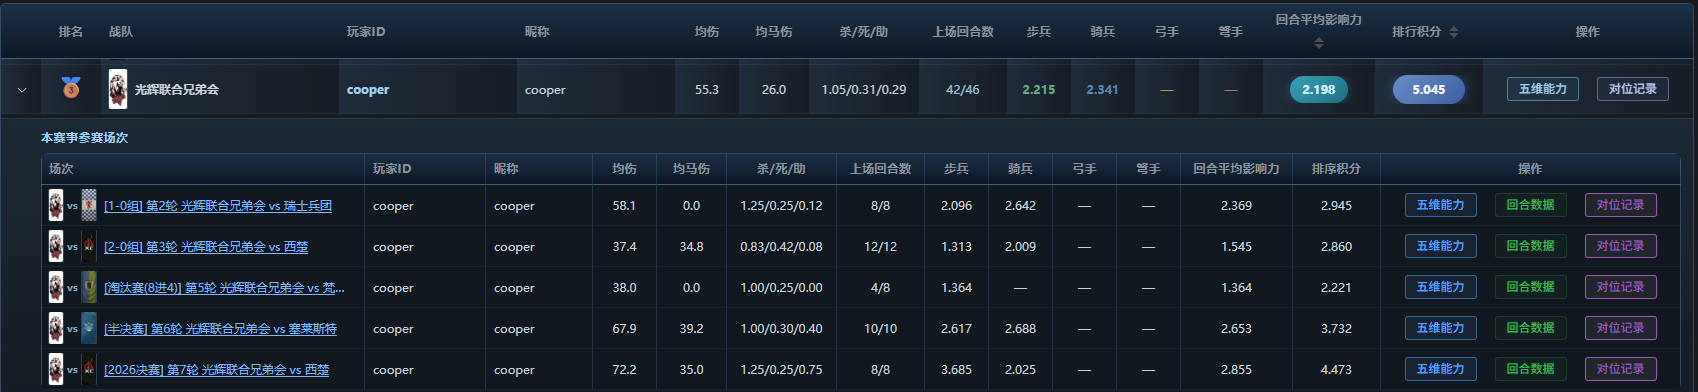
Task: Open 回合数据 for the 第3轮 match
Action: click(1531, 246)
